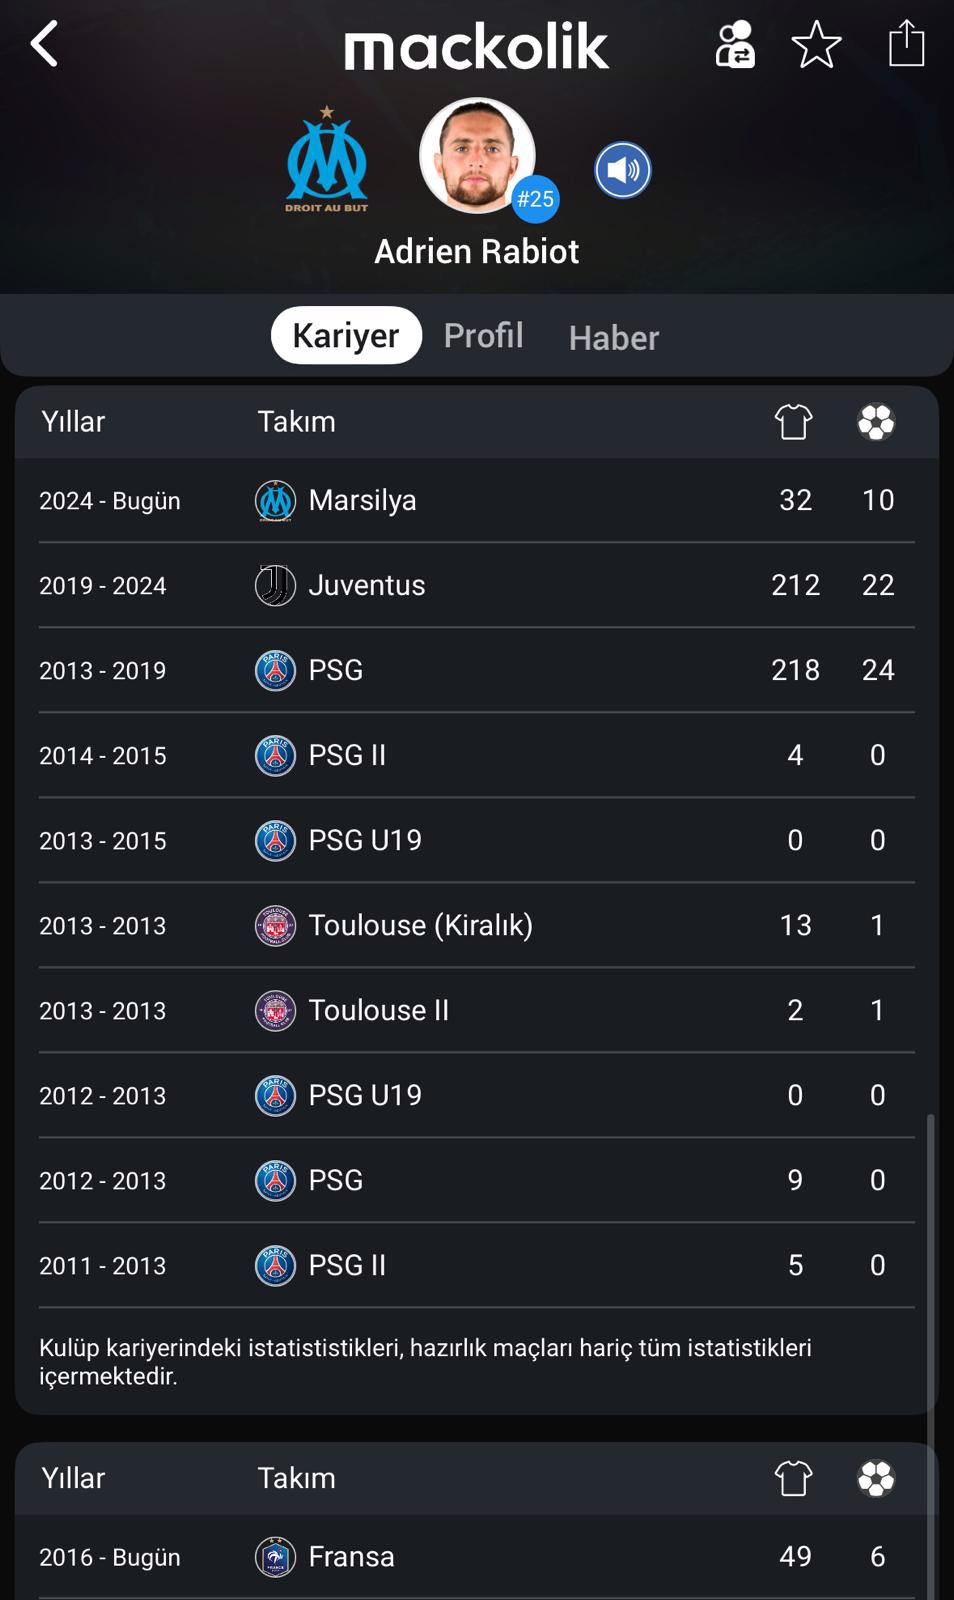This screenshot has width=954, height=1600.
Task: Click the vertical scrollbar on the right
Action: (x=931, y=1355)
